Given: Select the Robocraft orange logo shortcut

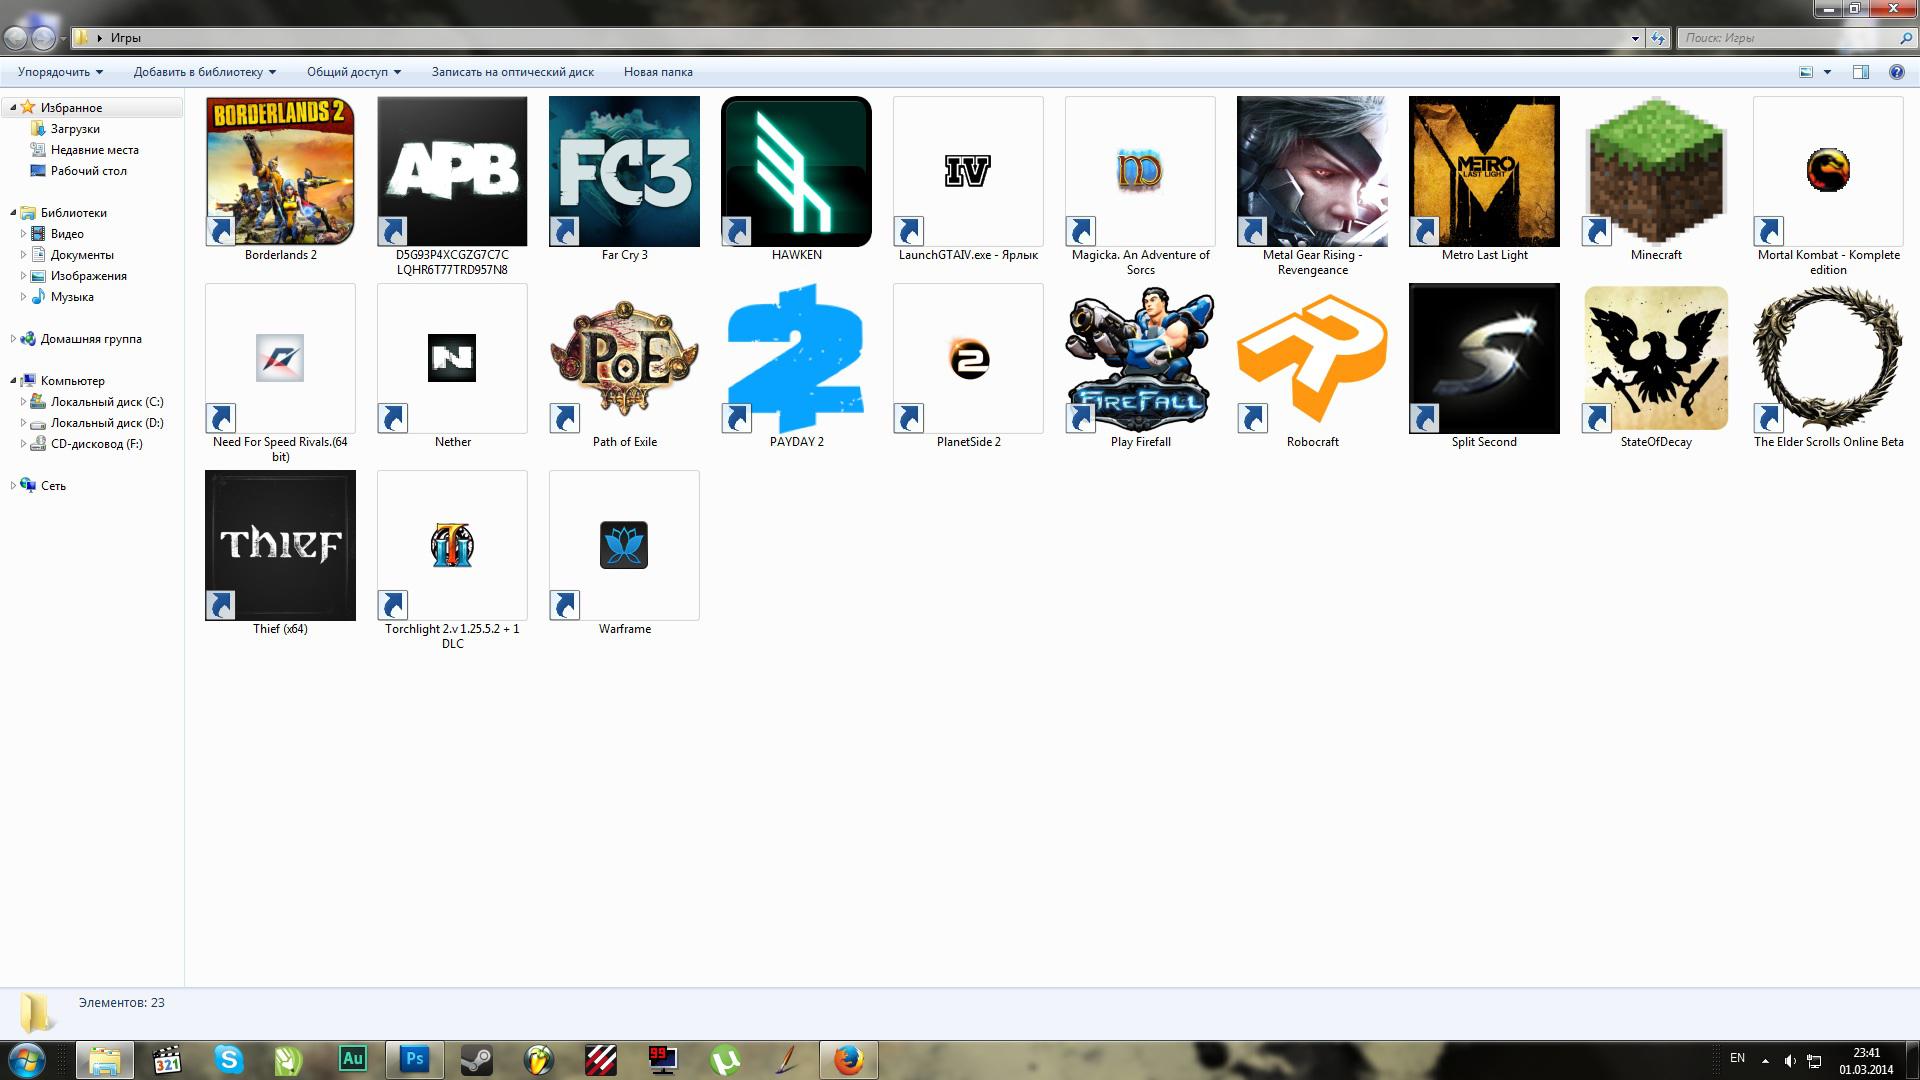Looking at the screenshot, I should click(1312, 358).
